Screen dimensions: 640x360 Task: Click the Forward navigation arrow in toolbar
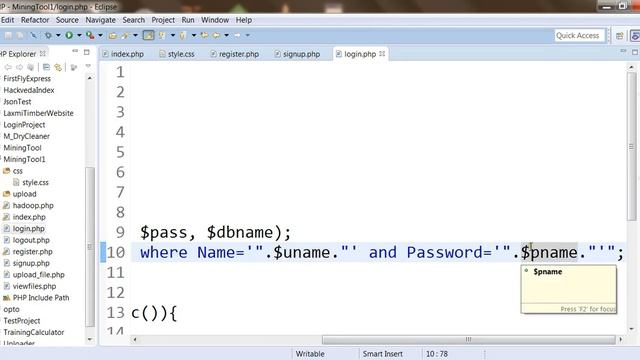(237, 36)
